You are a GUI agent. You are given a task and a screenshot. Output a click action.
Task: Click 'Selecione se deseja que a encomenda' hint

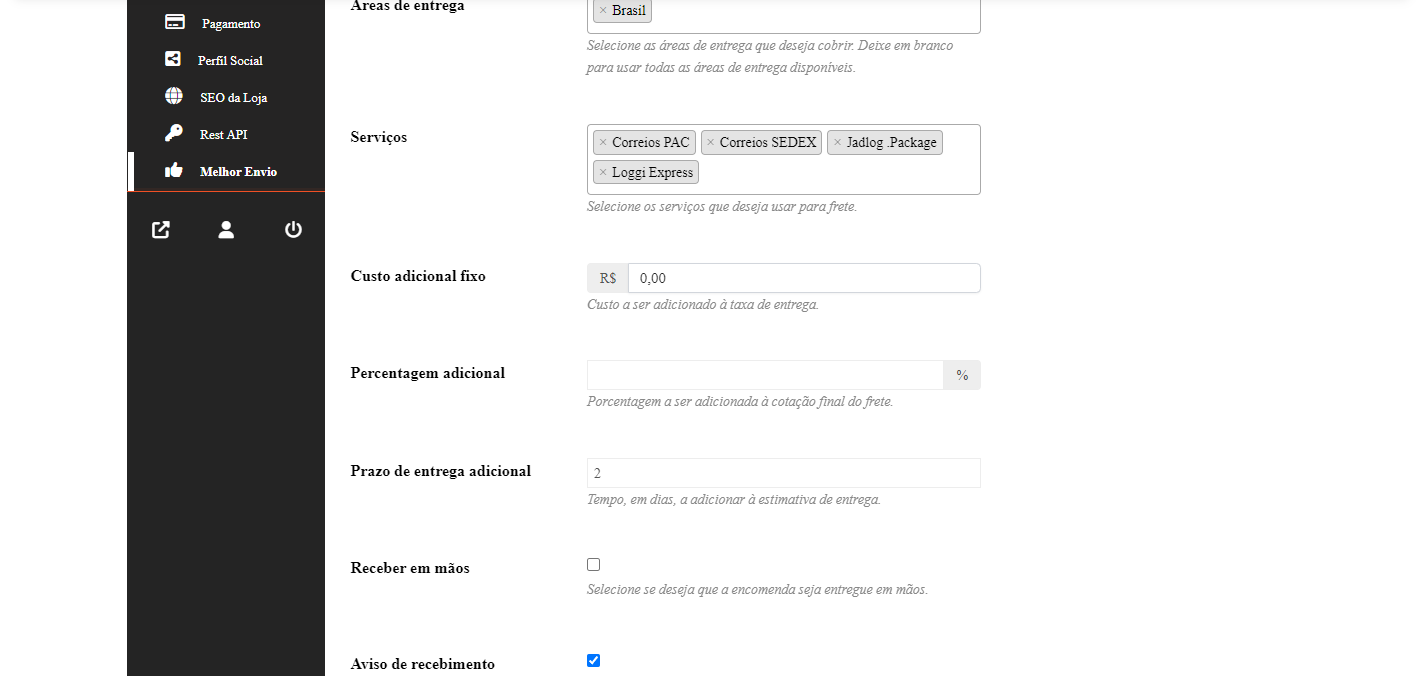click(757, 589)
